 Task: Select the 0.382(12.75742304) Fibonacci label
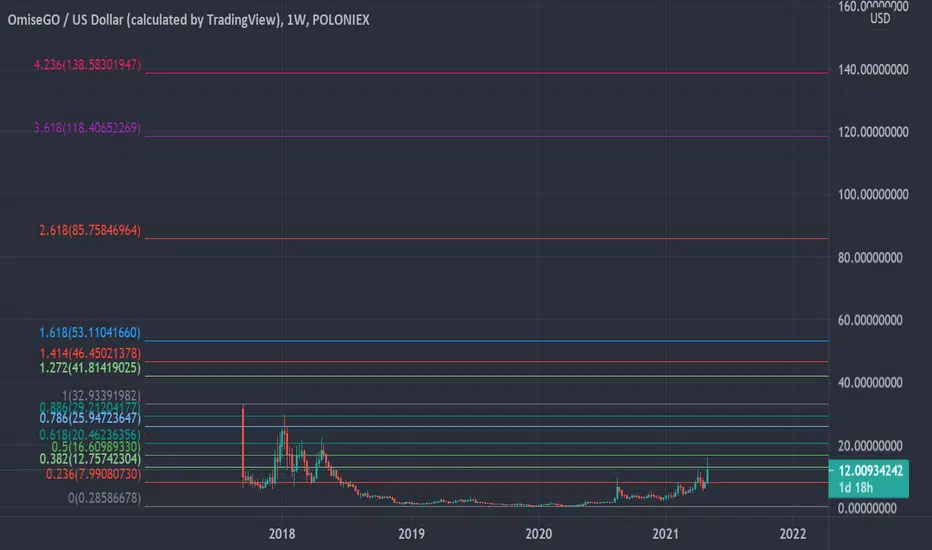click(x=90, y=459)
